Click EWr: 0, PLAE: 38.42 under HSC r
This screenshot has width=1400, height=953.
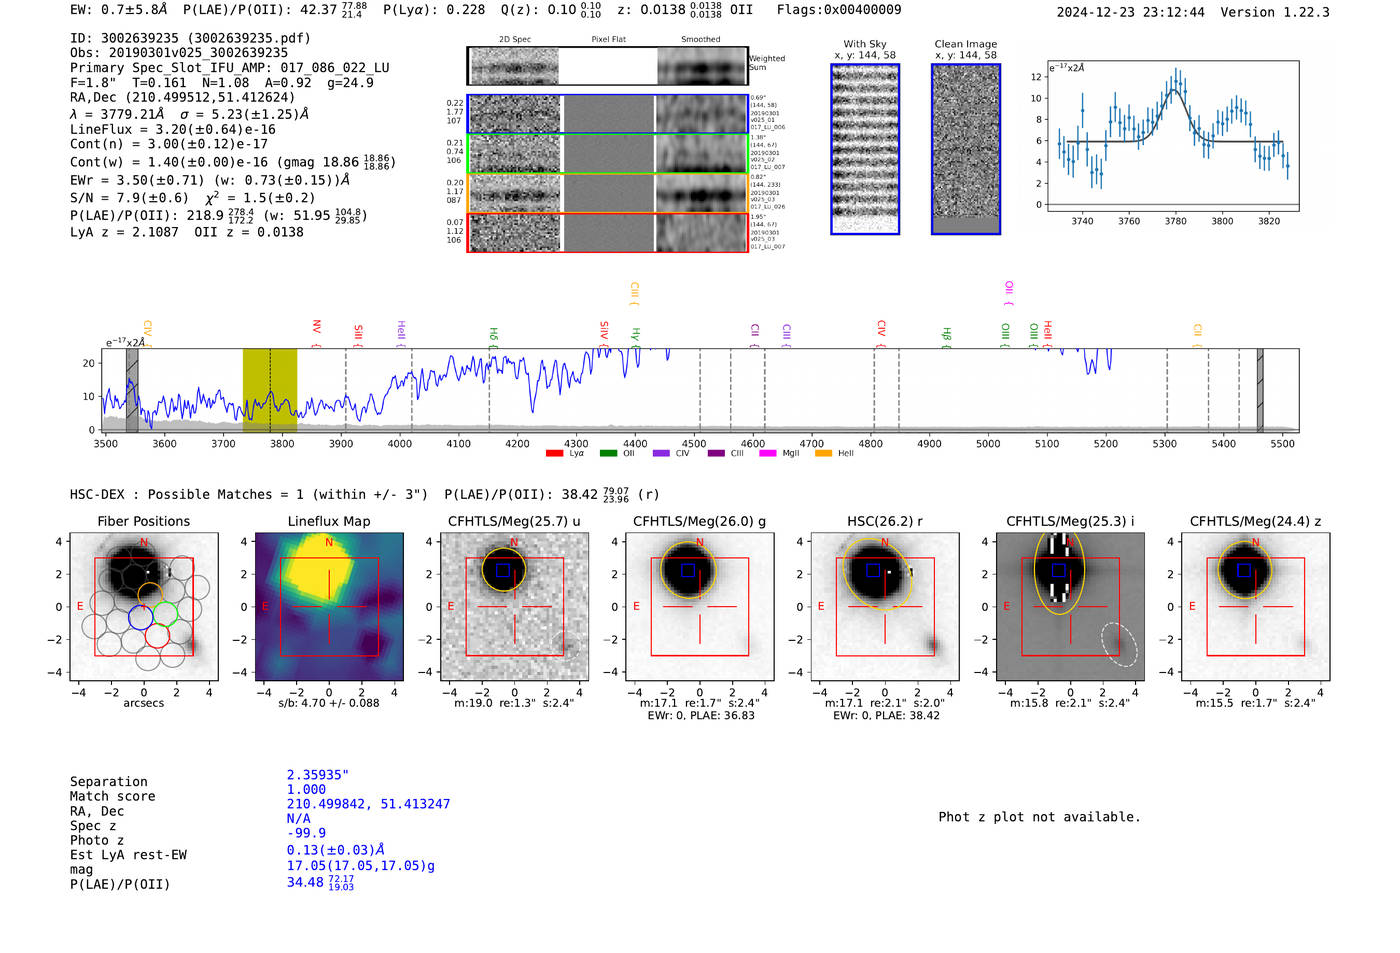886,716
